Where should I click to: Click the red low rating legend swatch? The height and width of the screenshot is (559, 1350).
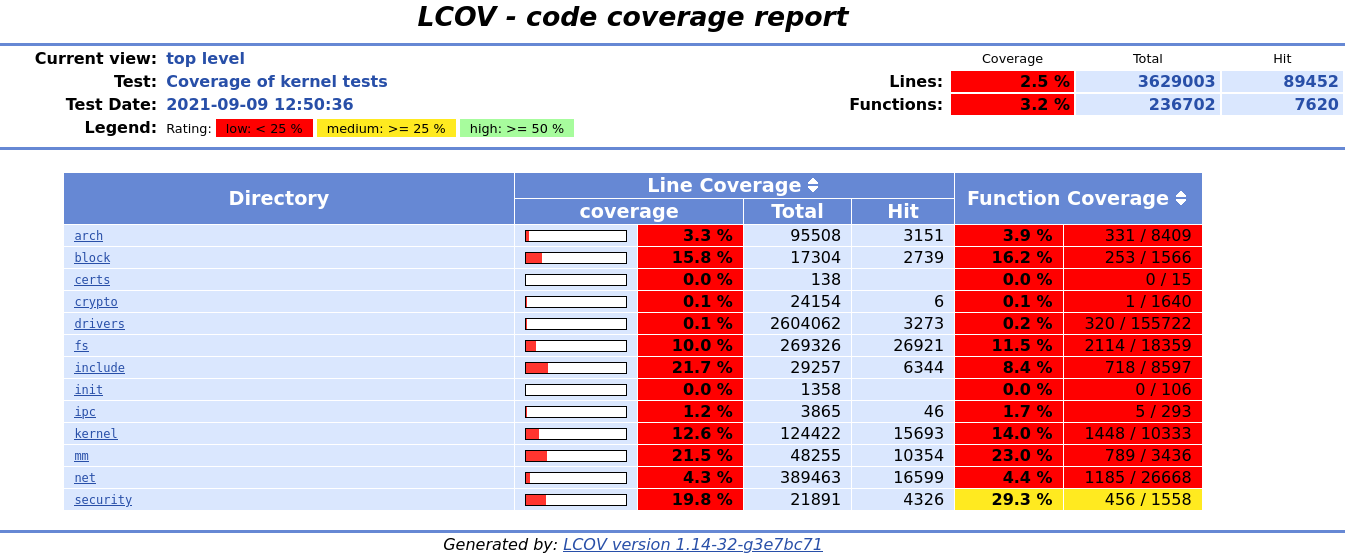coord(264,129)
